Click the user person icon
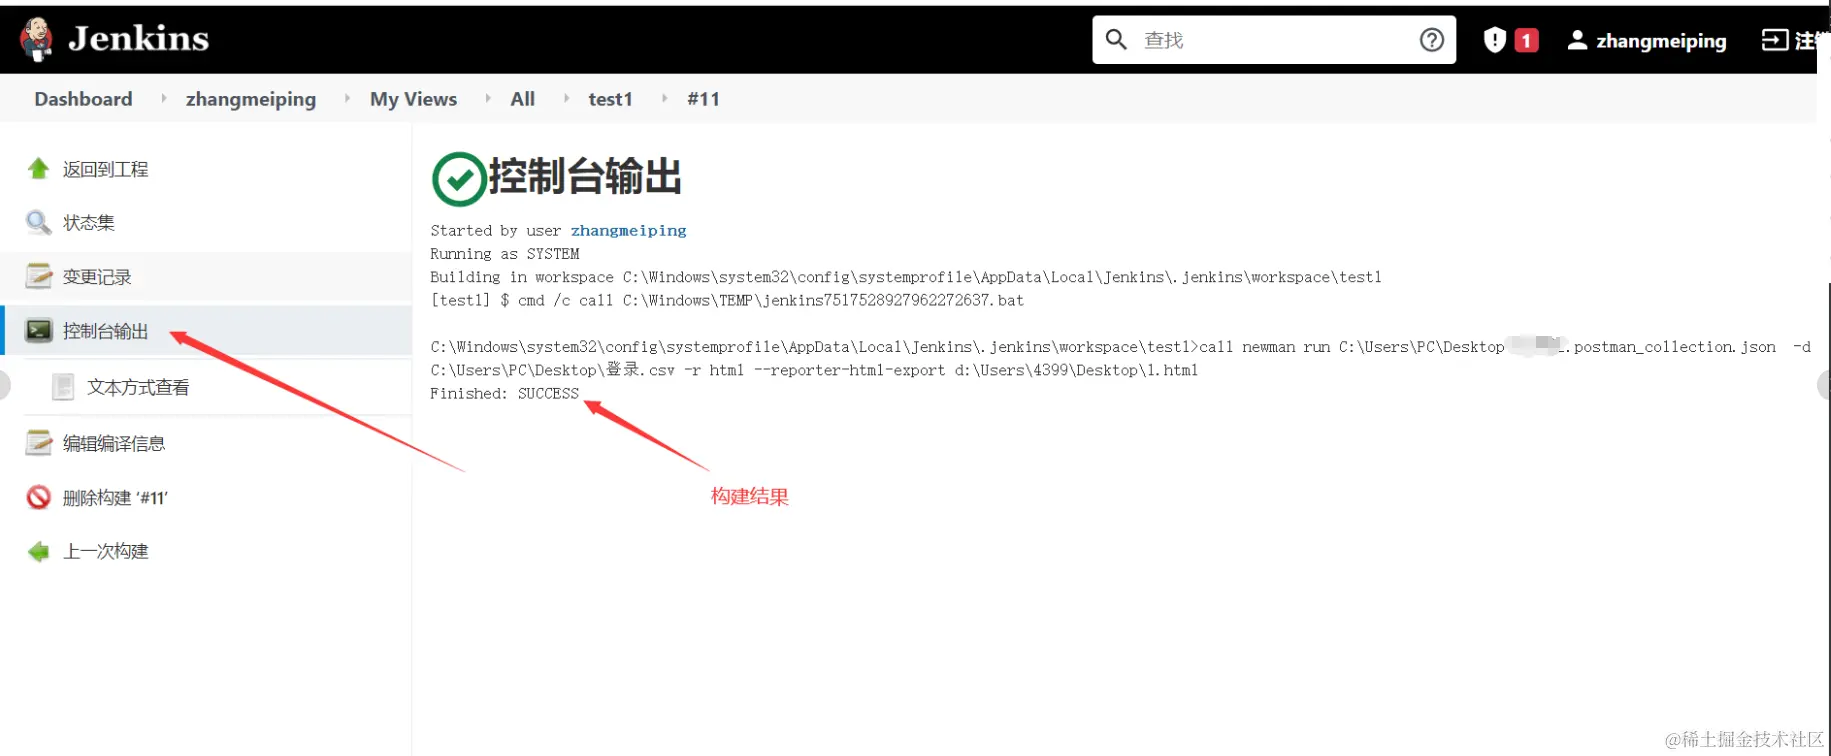Viewport: 1831px width, 756px height. 1577,40
